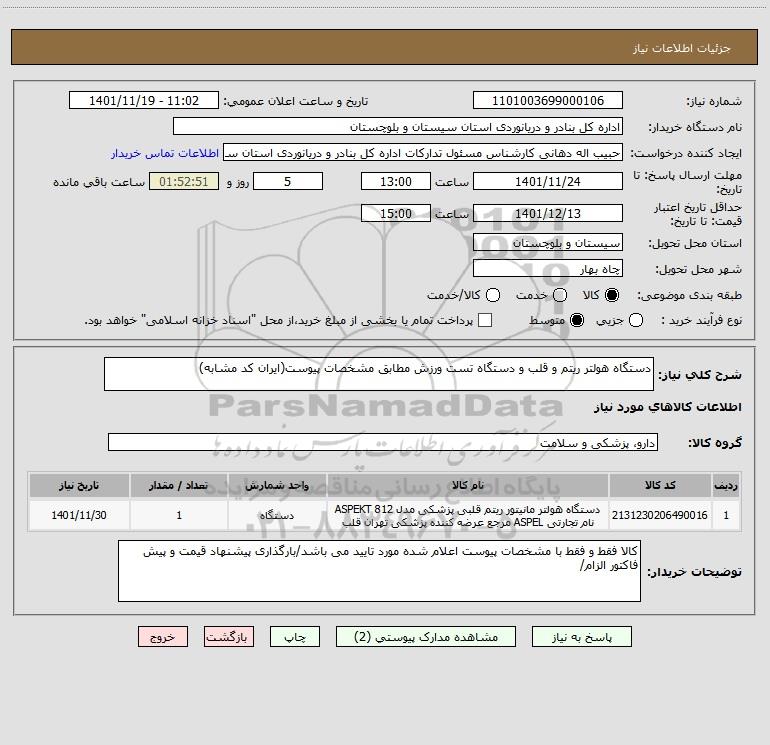Choose the متوسط purchase process option
770x745 pixels.
tap(577, 320)
